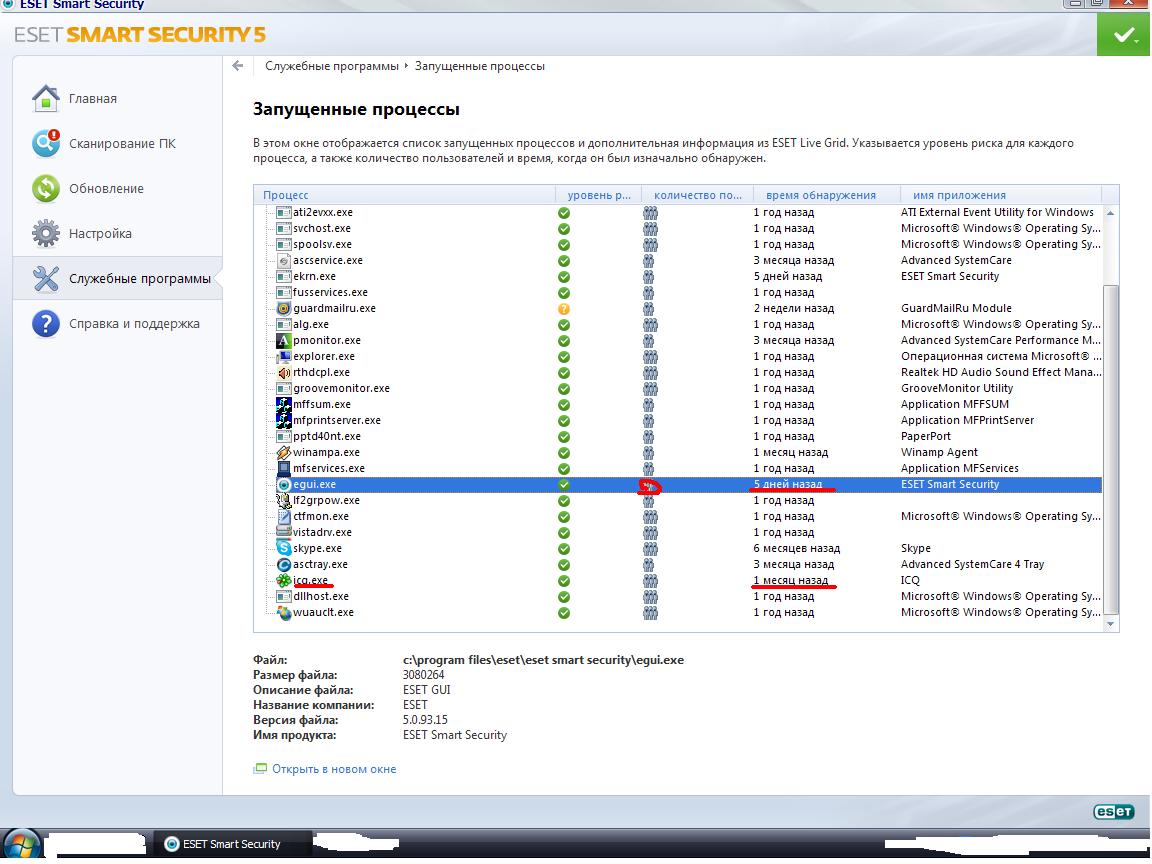Go to Сканирование ПК section
This screenshot has height=864, width=1152.
coord(122,144)
